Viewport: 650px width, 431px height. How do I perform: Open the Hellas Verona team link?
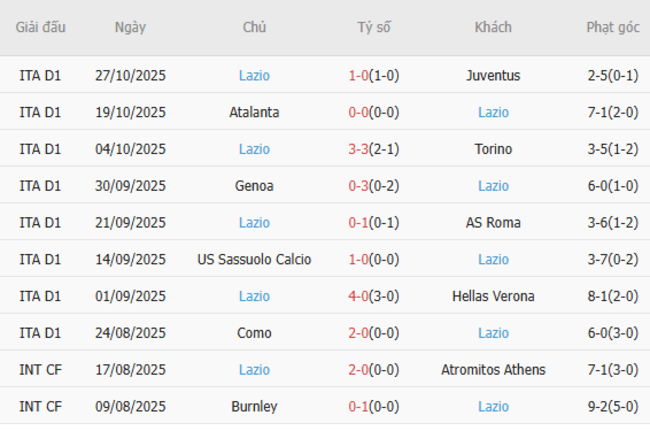pyautogui.click(x=493, y=297)
